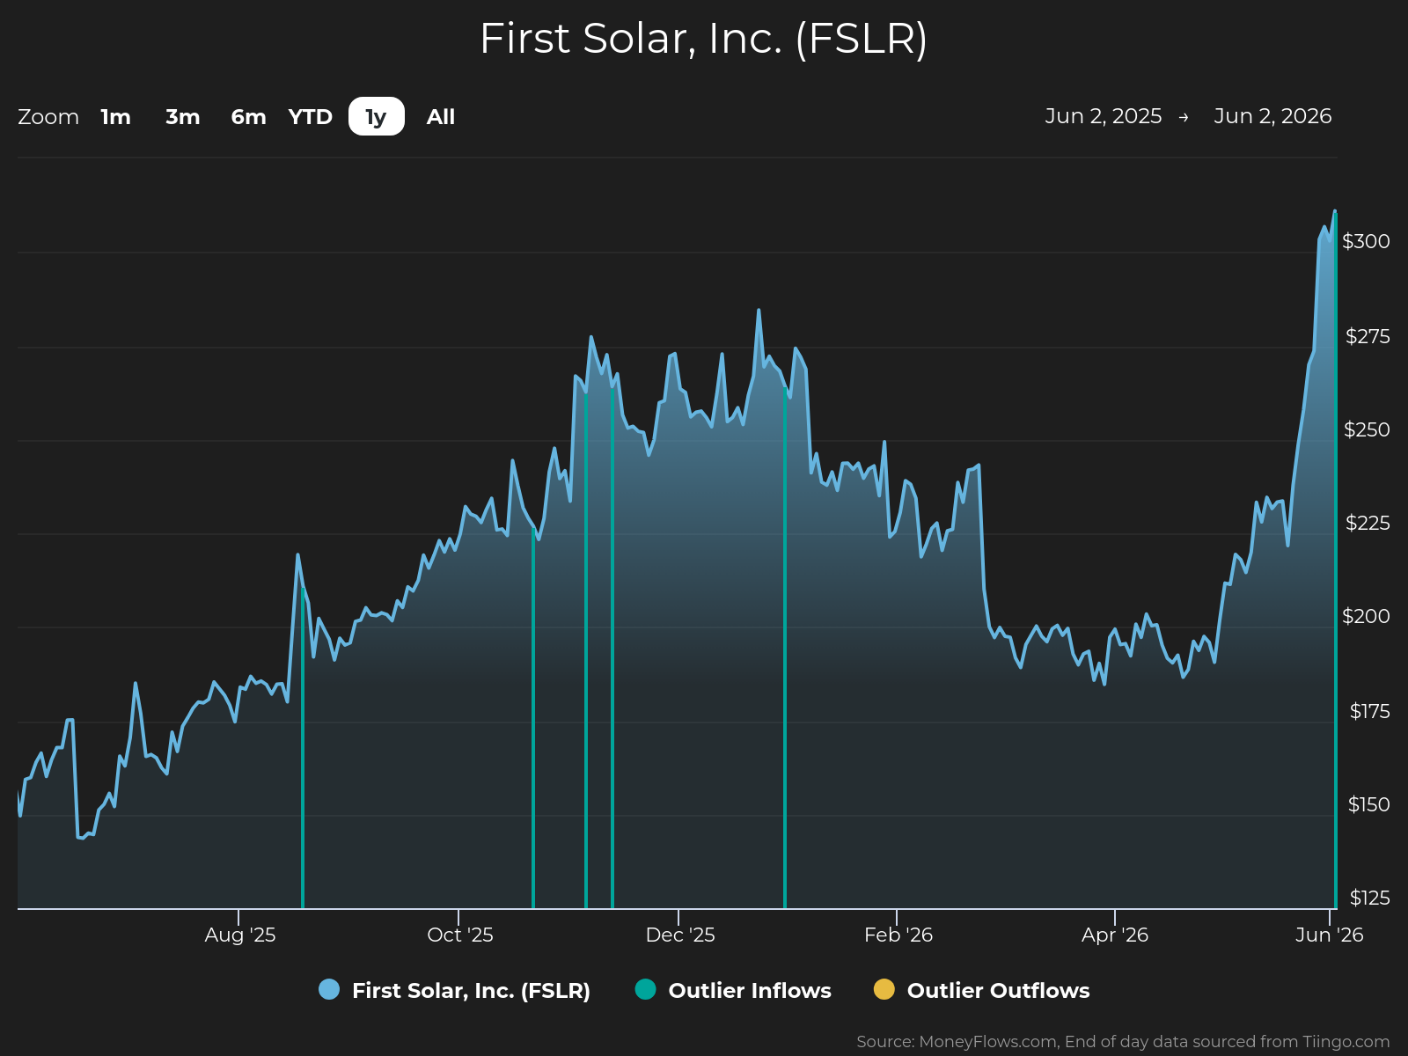Click the Apr '26 axis label
This screenshot has width=1408, height=1056.
1115,935
